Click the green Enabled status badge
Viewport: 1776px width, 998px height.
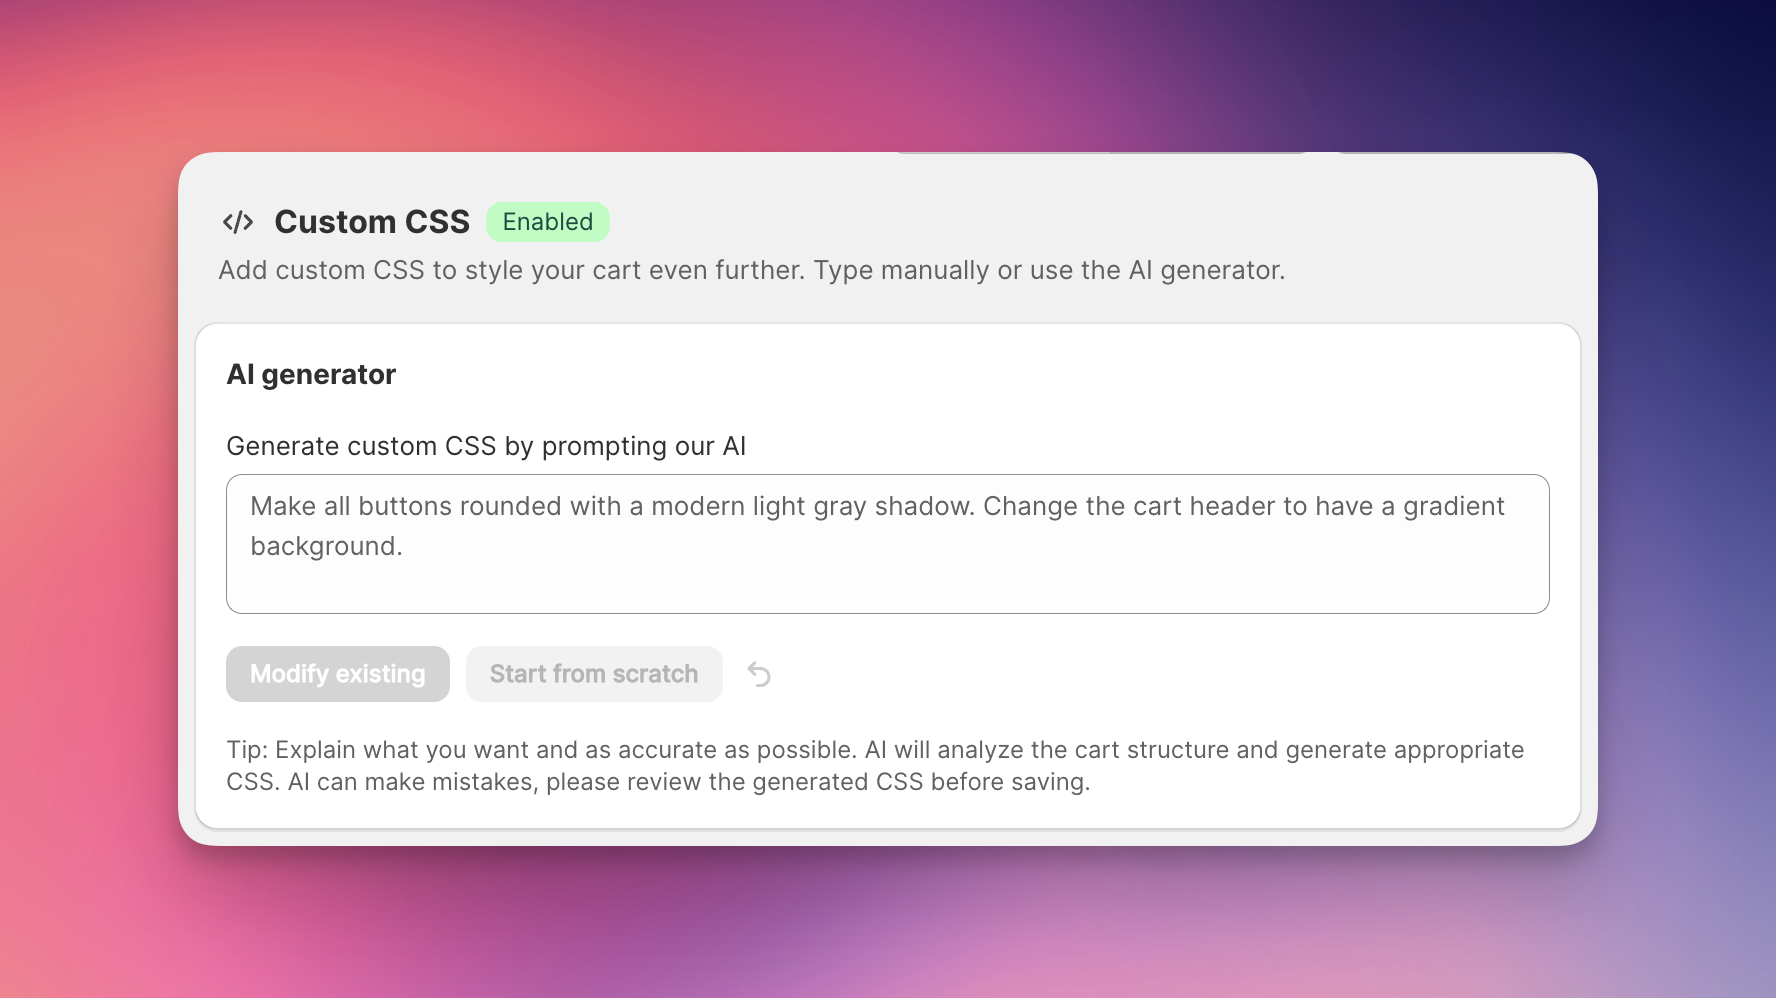coord(548,222)
